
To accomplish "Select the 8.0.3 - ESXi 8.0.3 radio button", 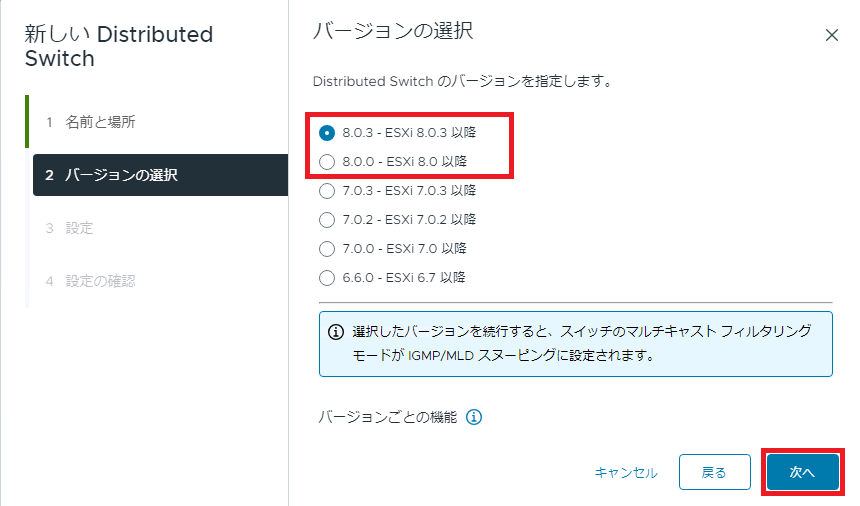I will [x=327, y=133].
